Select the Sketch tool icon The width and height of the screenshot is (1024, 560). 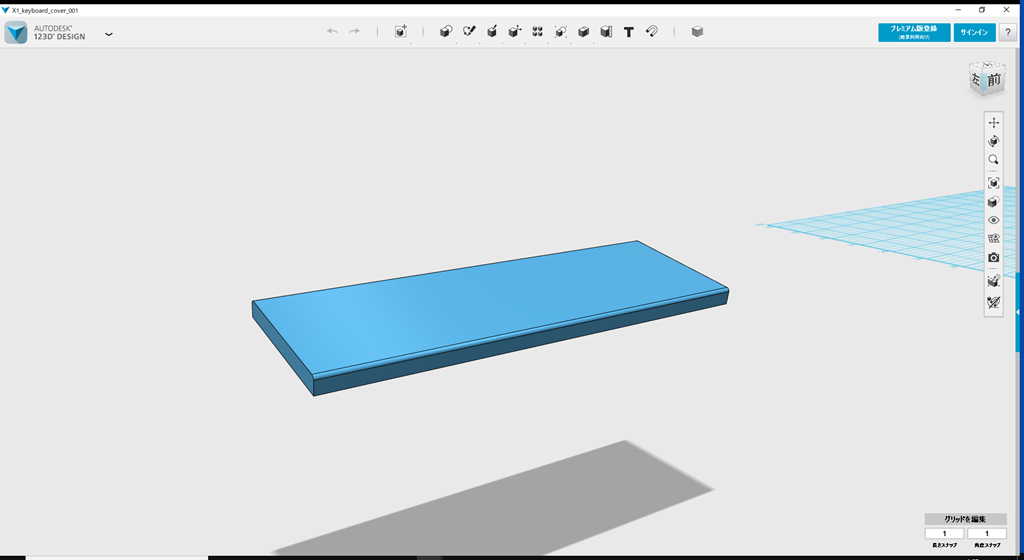pyautogui.click(x=469, y=32)
